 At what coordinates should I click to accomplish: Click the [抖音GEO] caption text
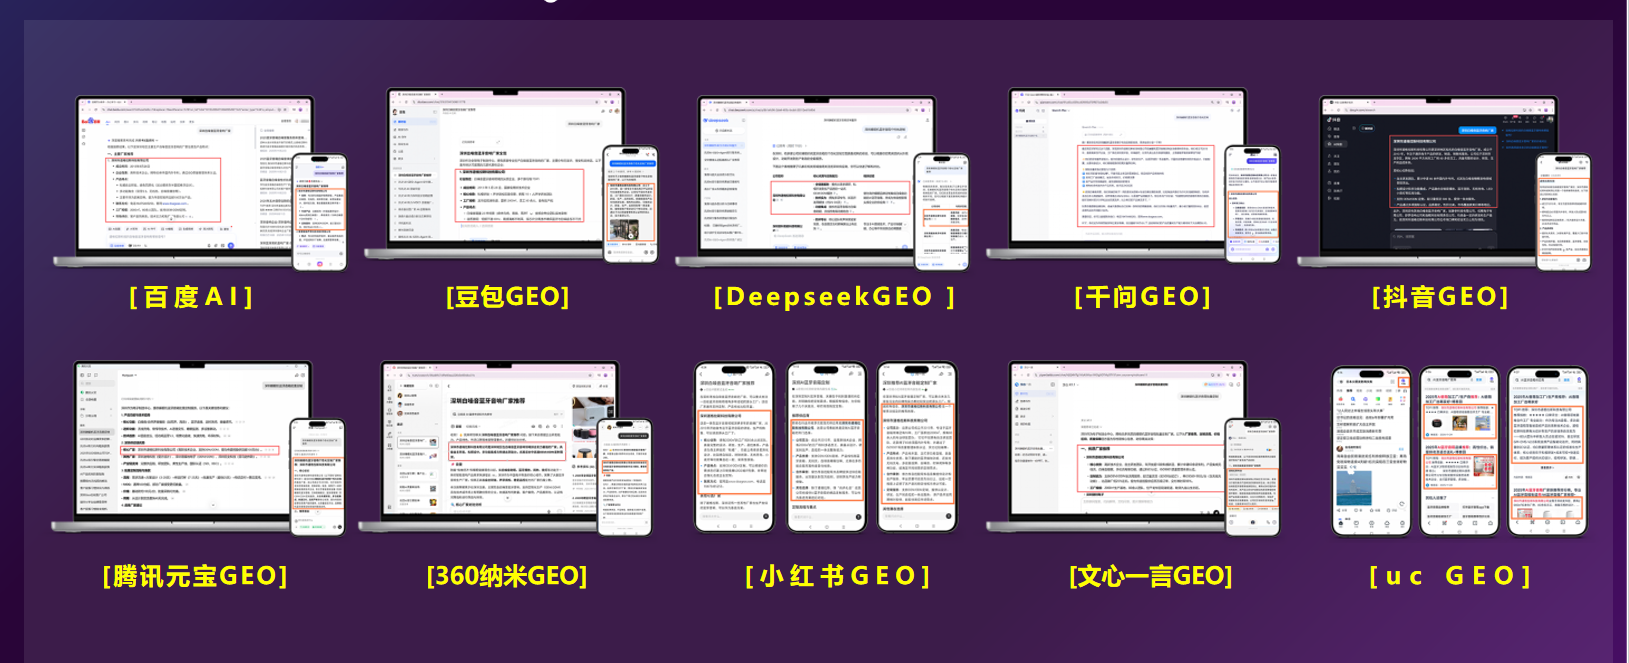[1440, 297]
